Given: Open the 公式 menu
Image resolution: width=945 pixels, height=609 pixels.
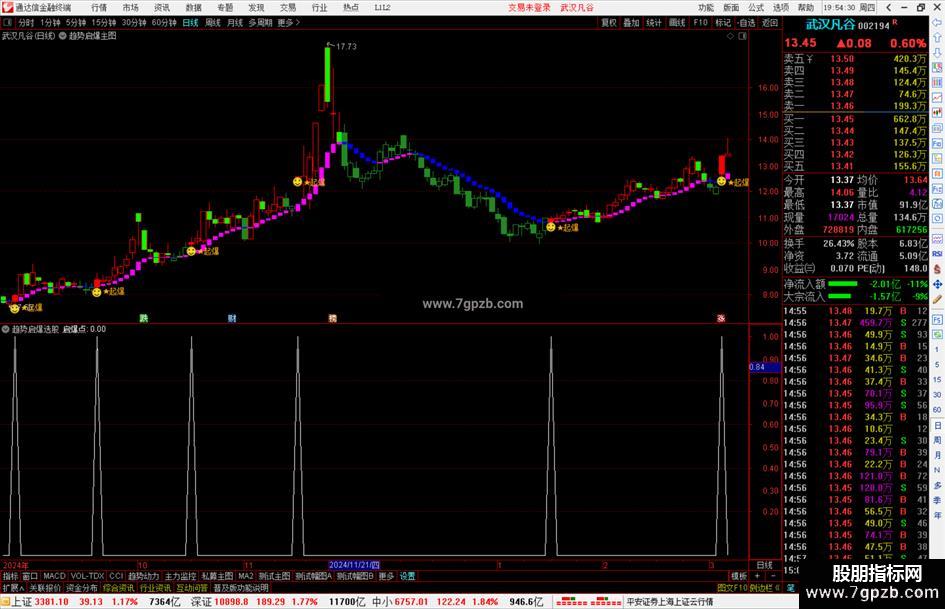Looking at the screenshot, I should 756,7.
